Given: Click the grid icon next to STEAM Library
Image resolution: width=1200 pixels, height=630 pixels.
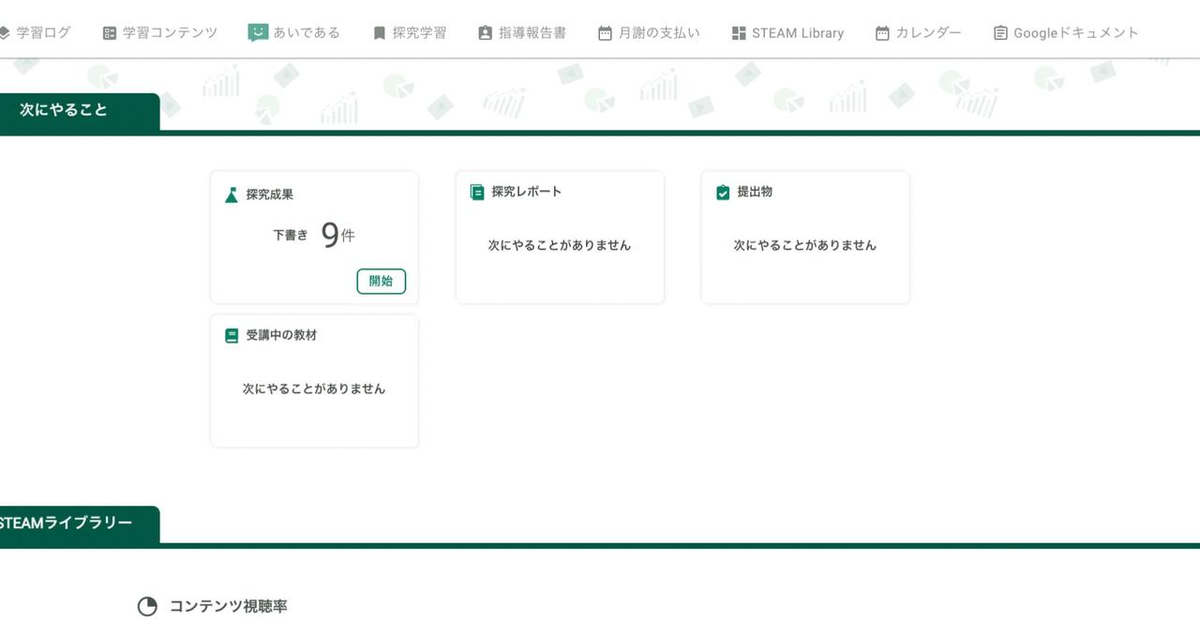Looking at the screenshot, I should (x=739, y=31).
